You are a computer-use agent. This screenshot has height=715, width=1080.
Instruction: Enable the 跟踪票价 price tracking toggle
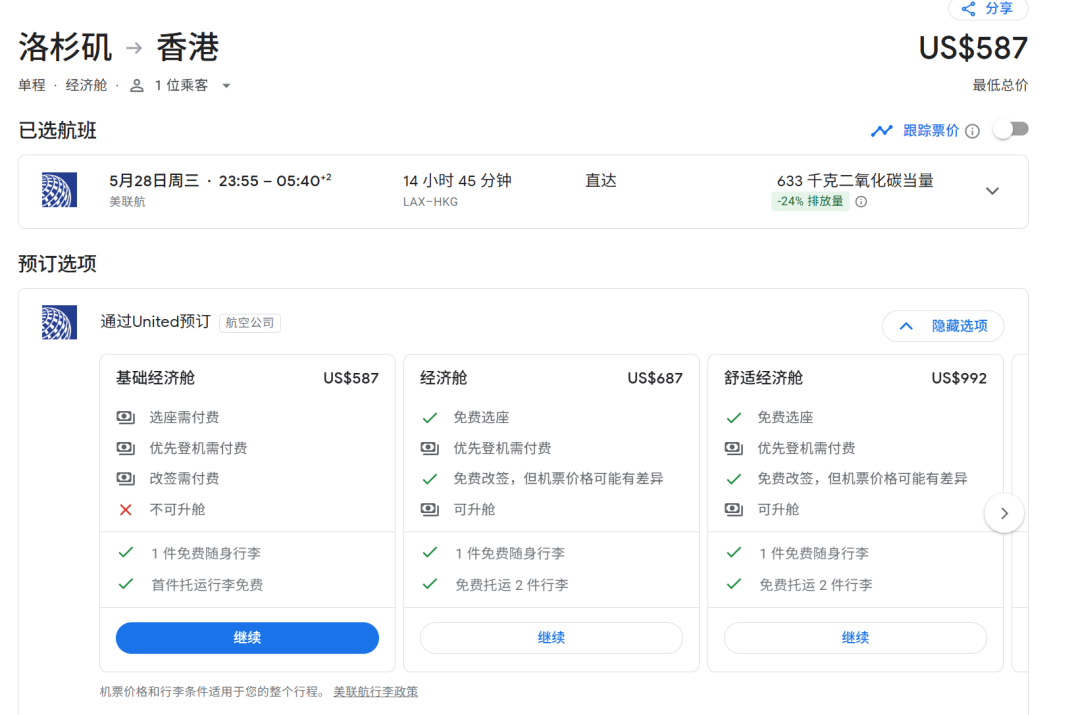[1010, 130]
